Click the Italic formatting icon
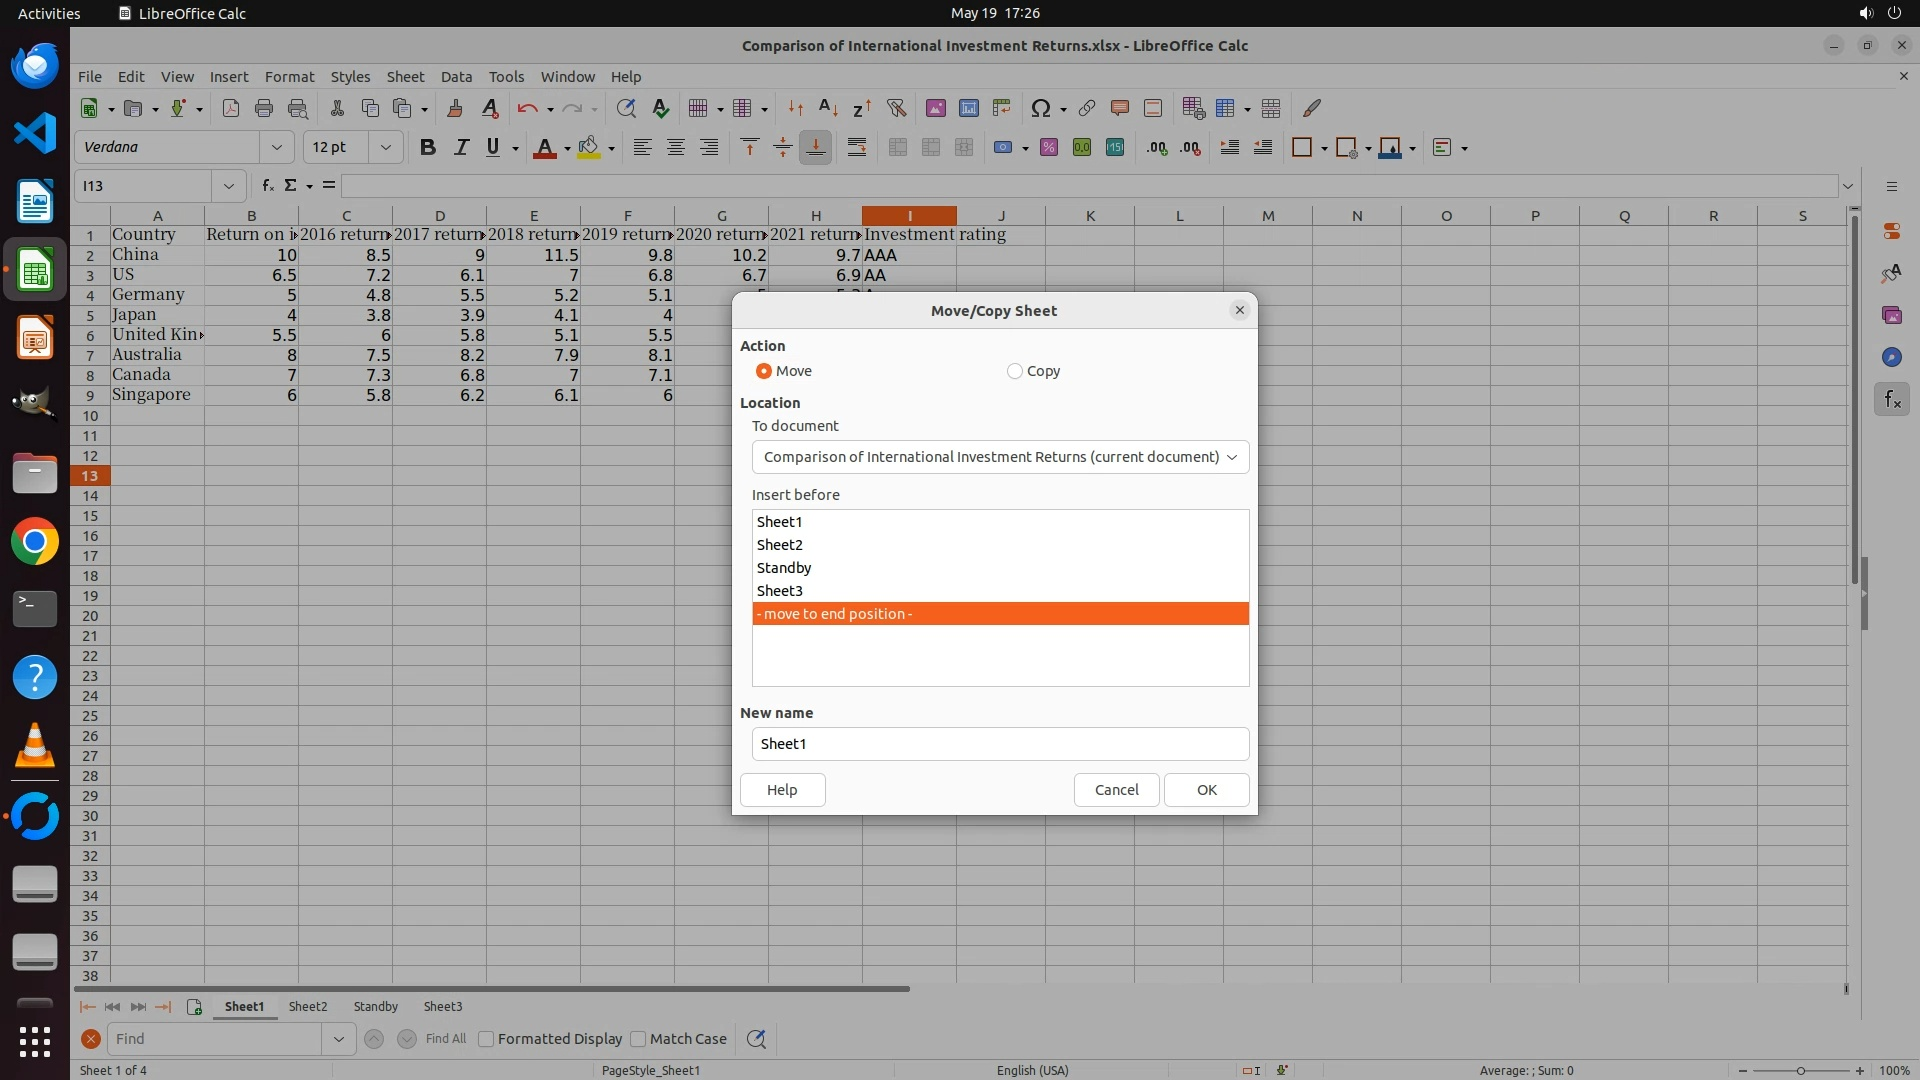Image resolution: width=1920 pixels, height=1080 pixels. pyautogui.click(x=461, y=147)
